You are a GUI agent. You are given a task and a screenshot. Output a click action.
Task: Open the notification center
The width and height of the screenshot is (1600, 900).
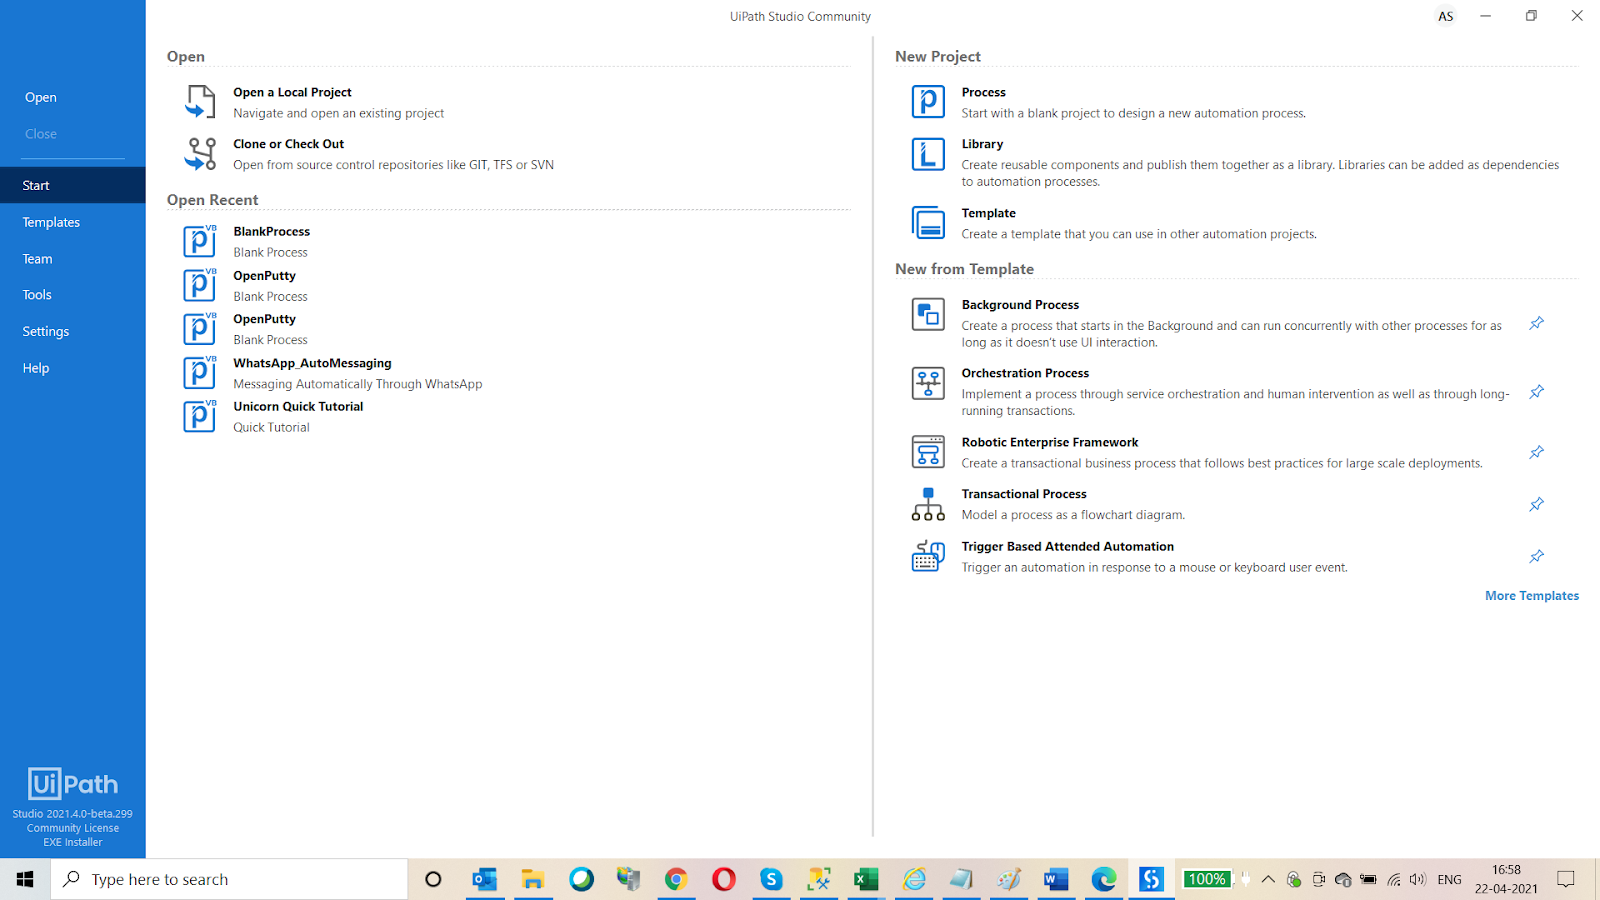click(1566, 879)
